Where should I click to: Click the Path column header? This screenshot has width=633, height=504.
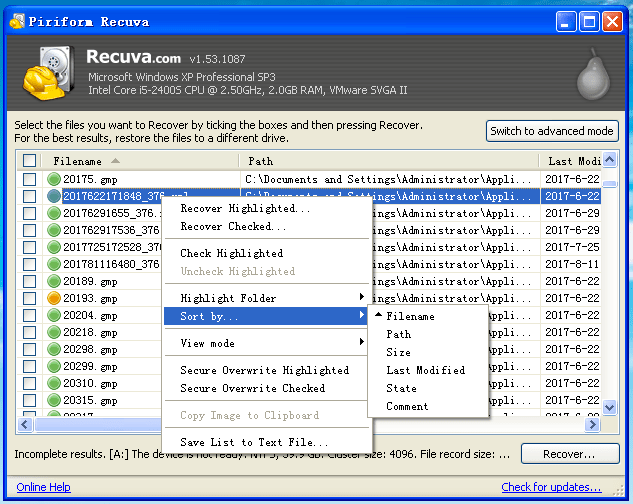click(x=389, y=161)
